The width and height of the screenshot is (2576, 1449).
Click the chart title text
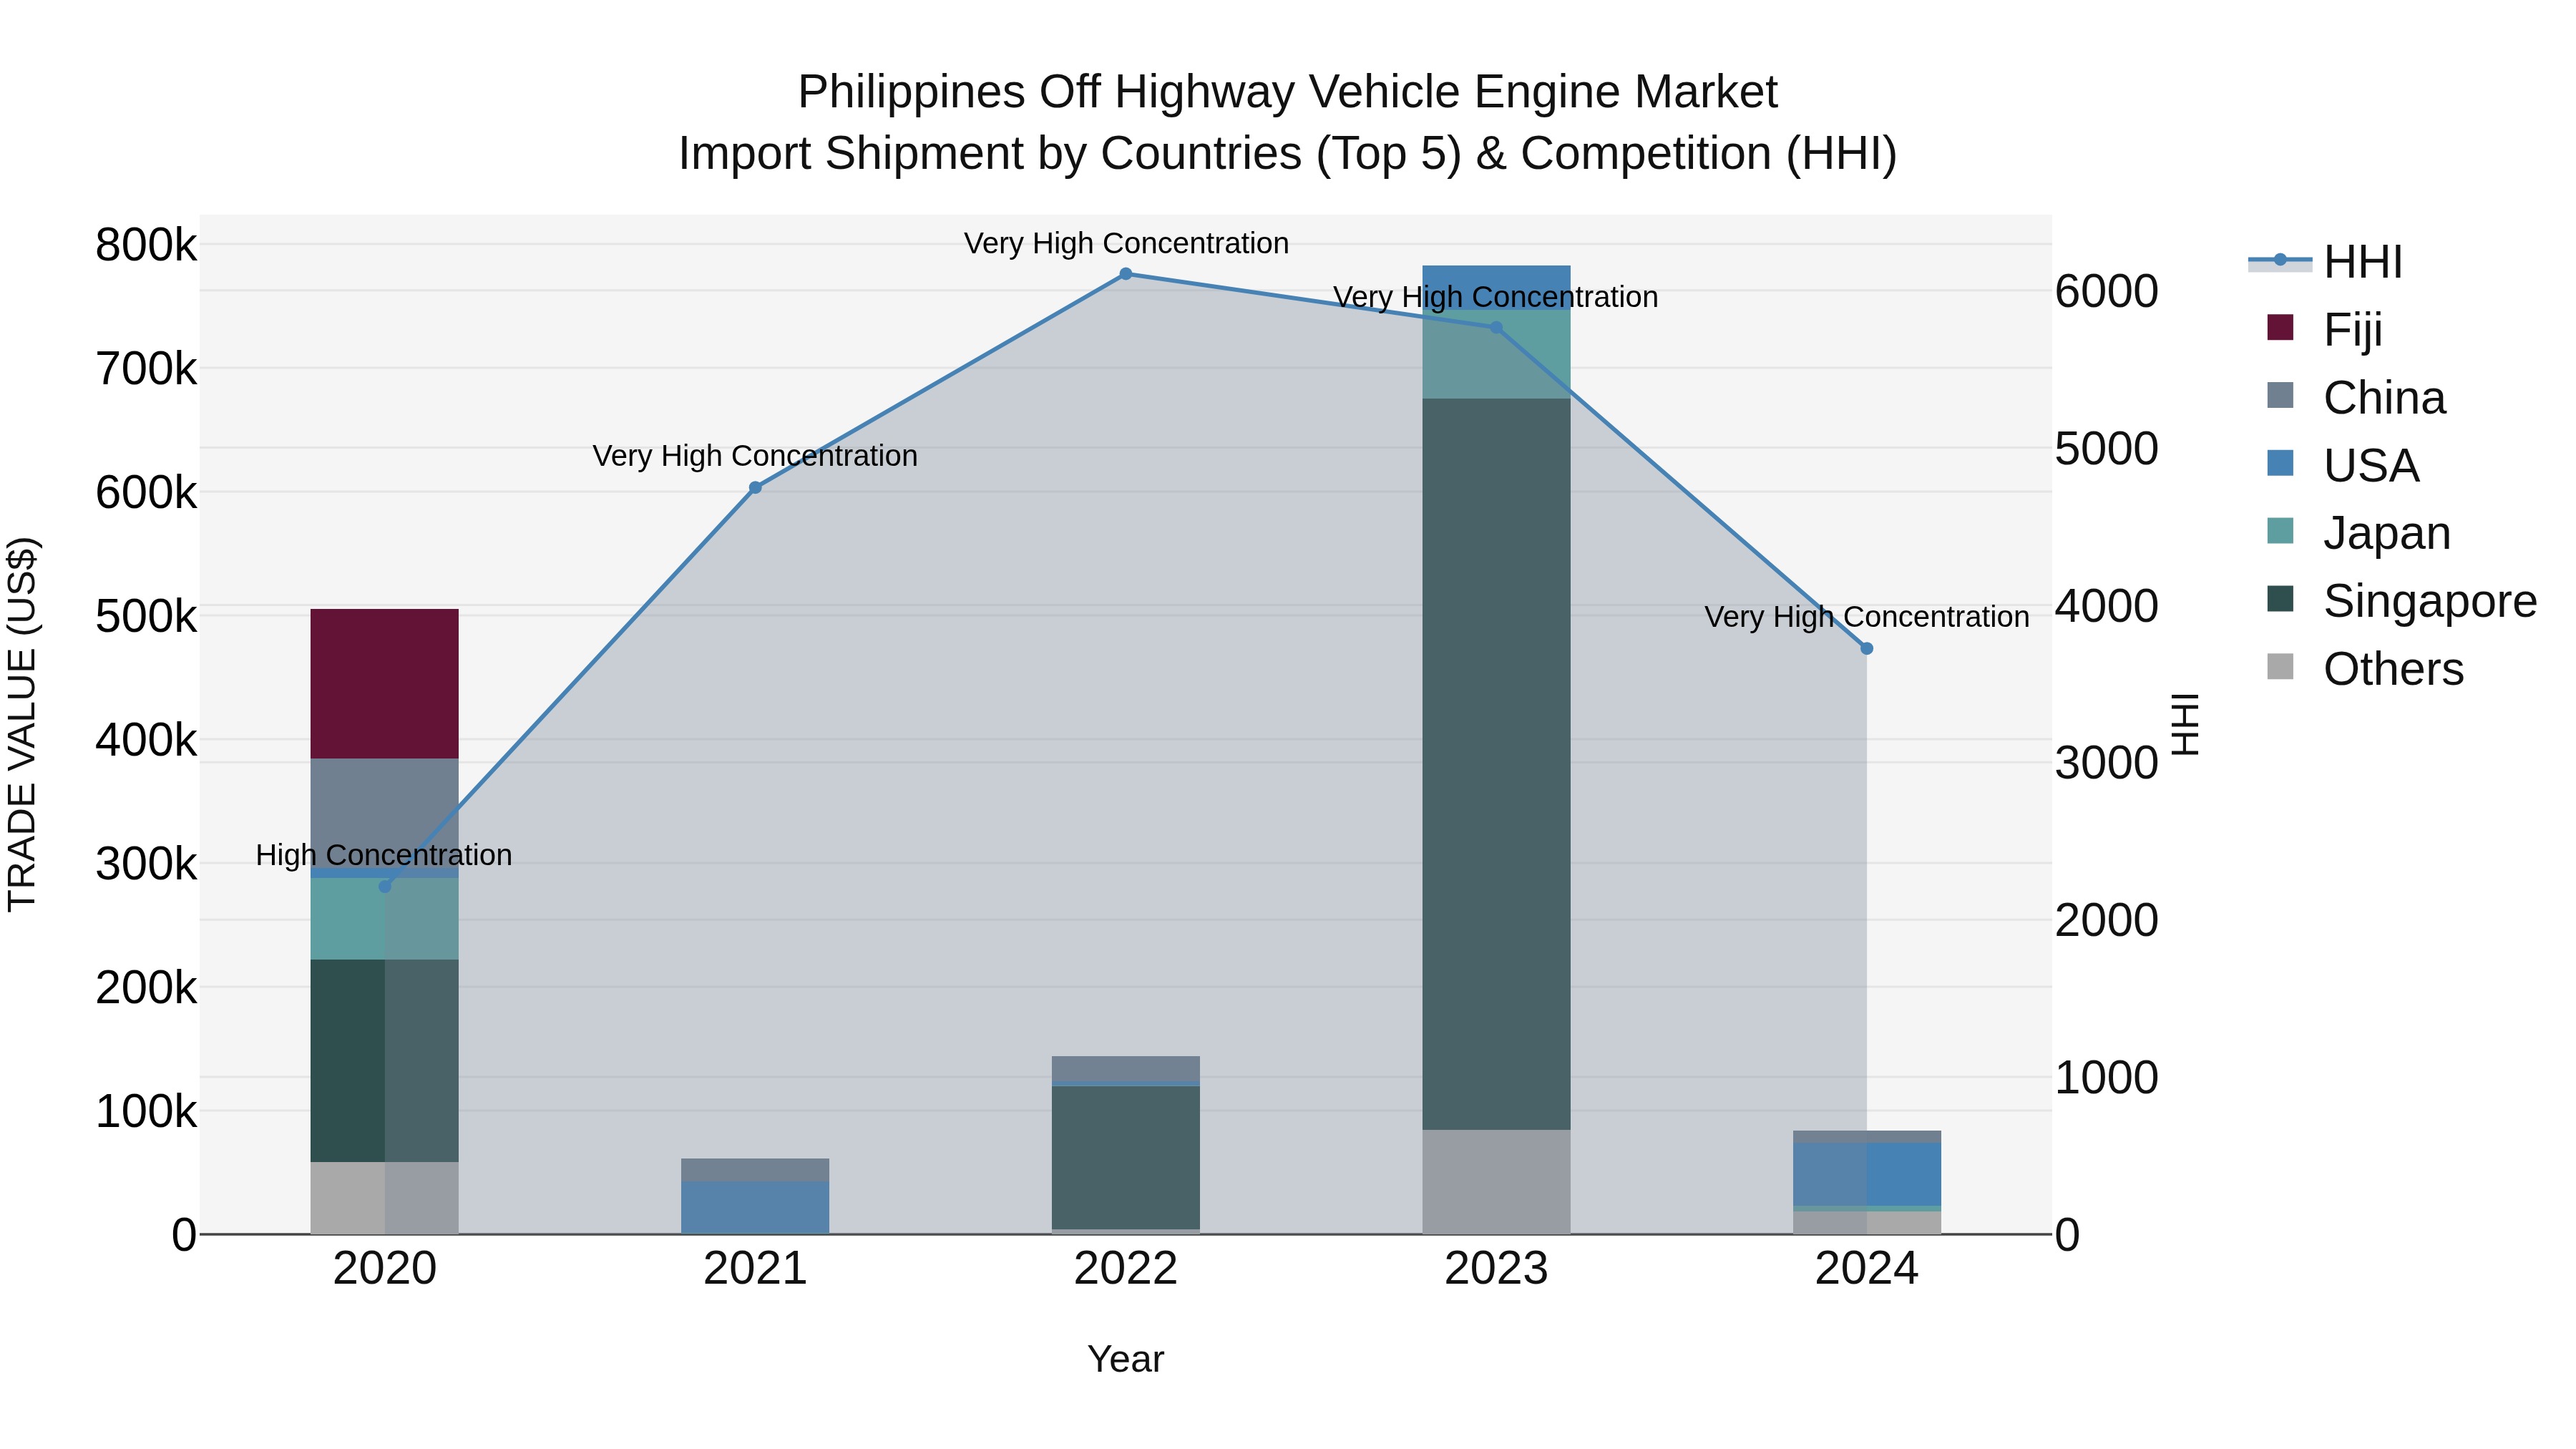pyautogui.click(x=1288, y=123)
